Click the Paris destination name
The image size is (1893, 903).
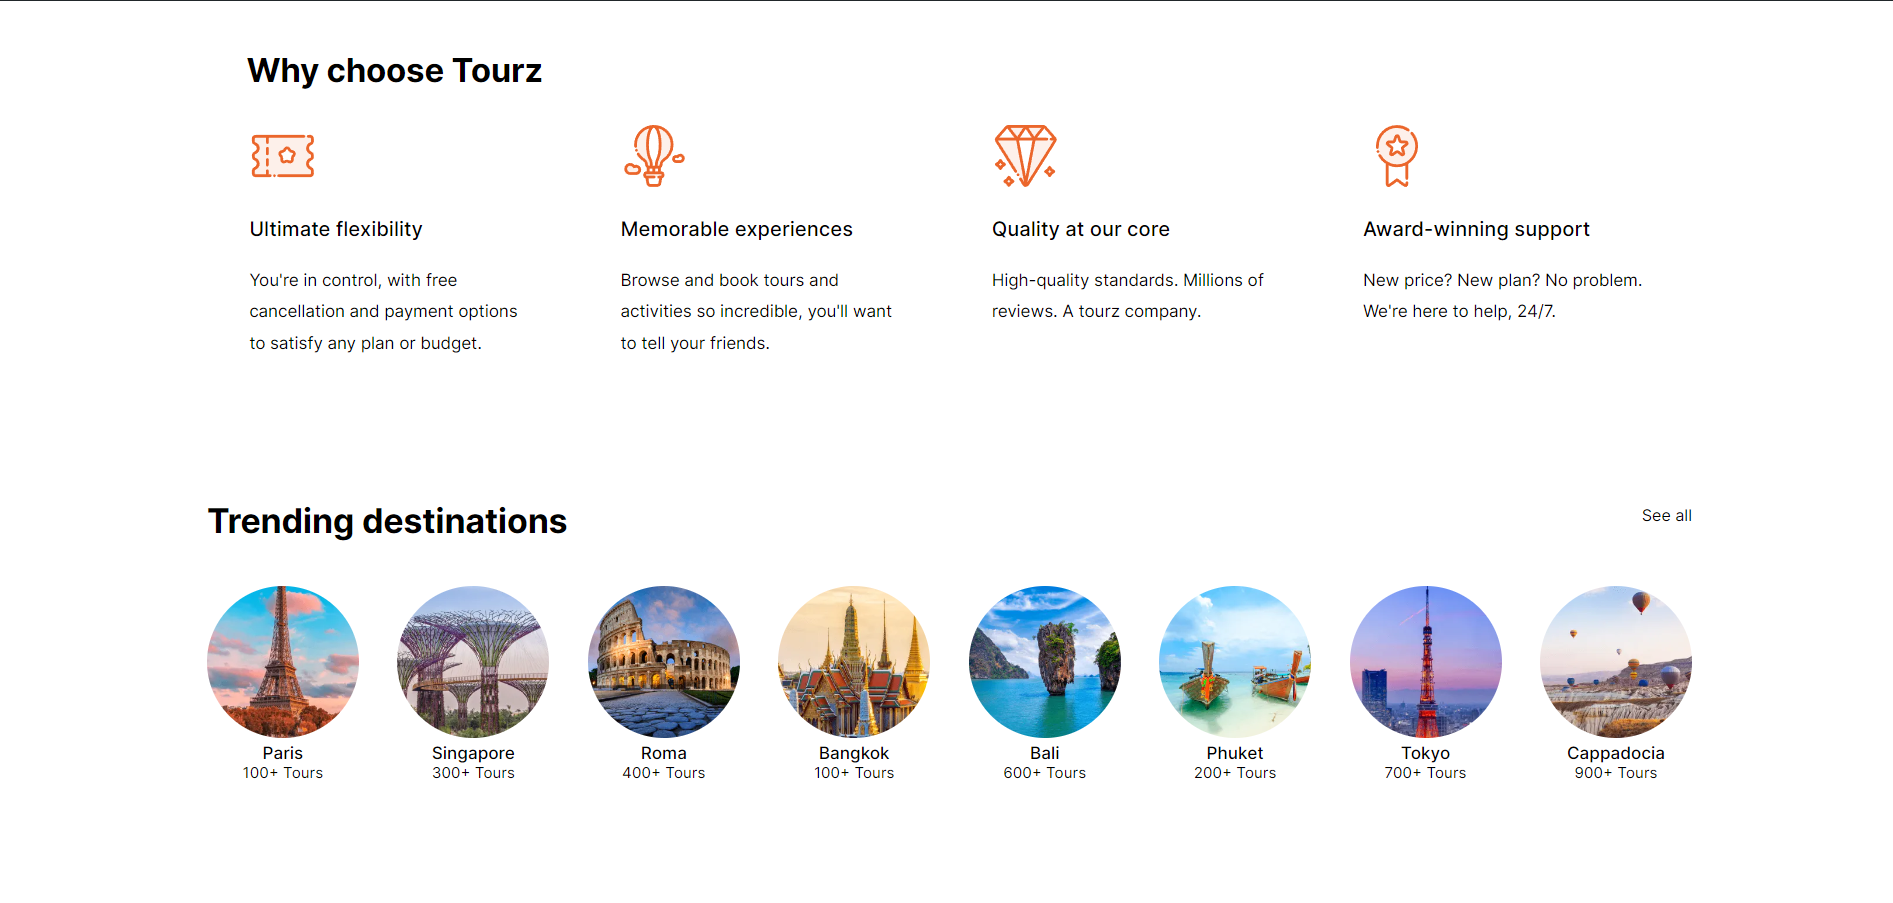tap(283, 753)
